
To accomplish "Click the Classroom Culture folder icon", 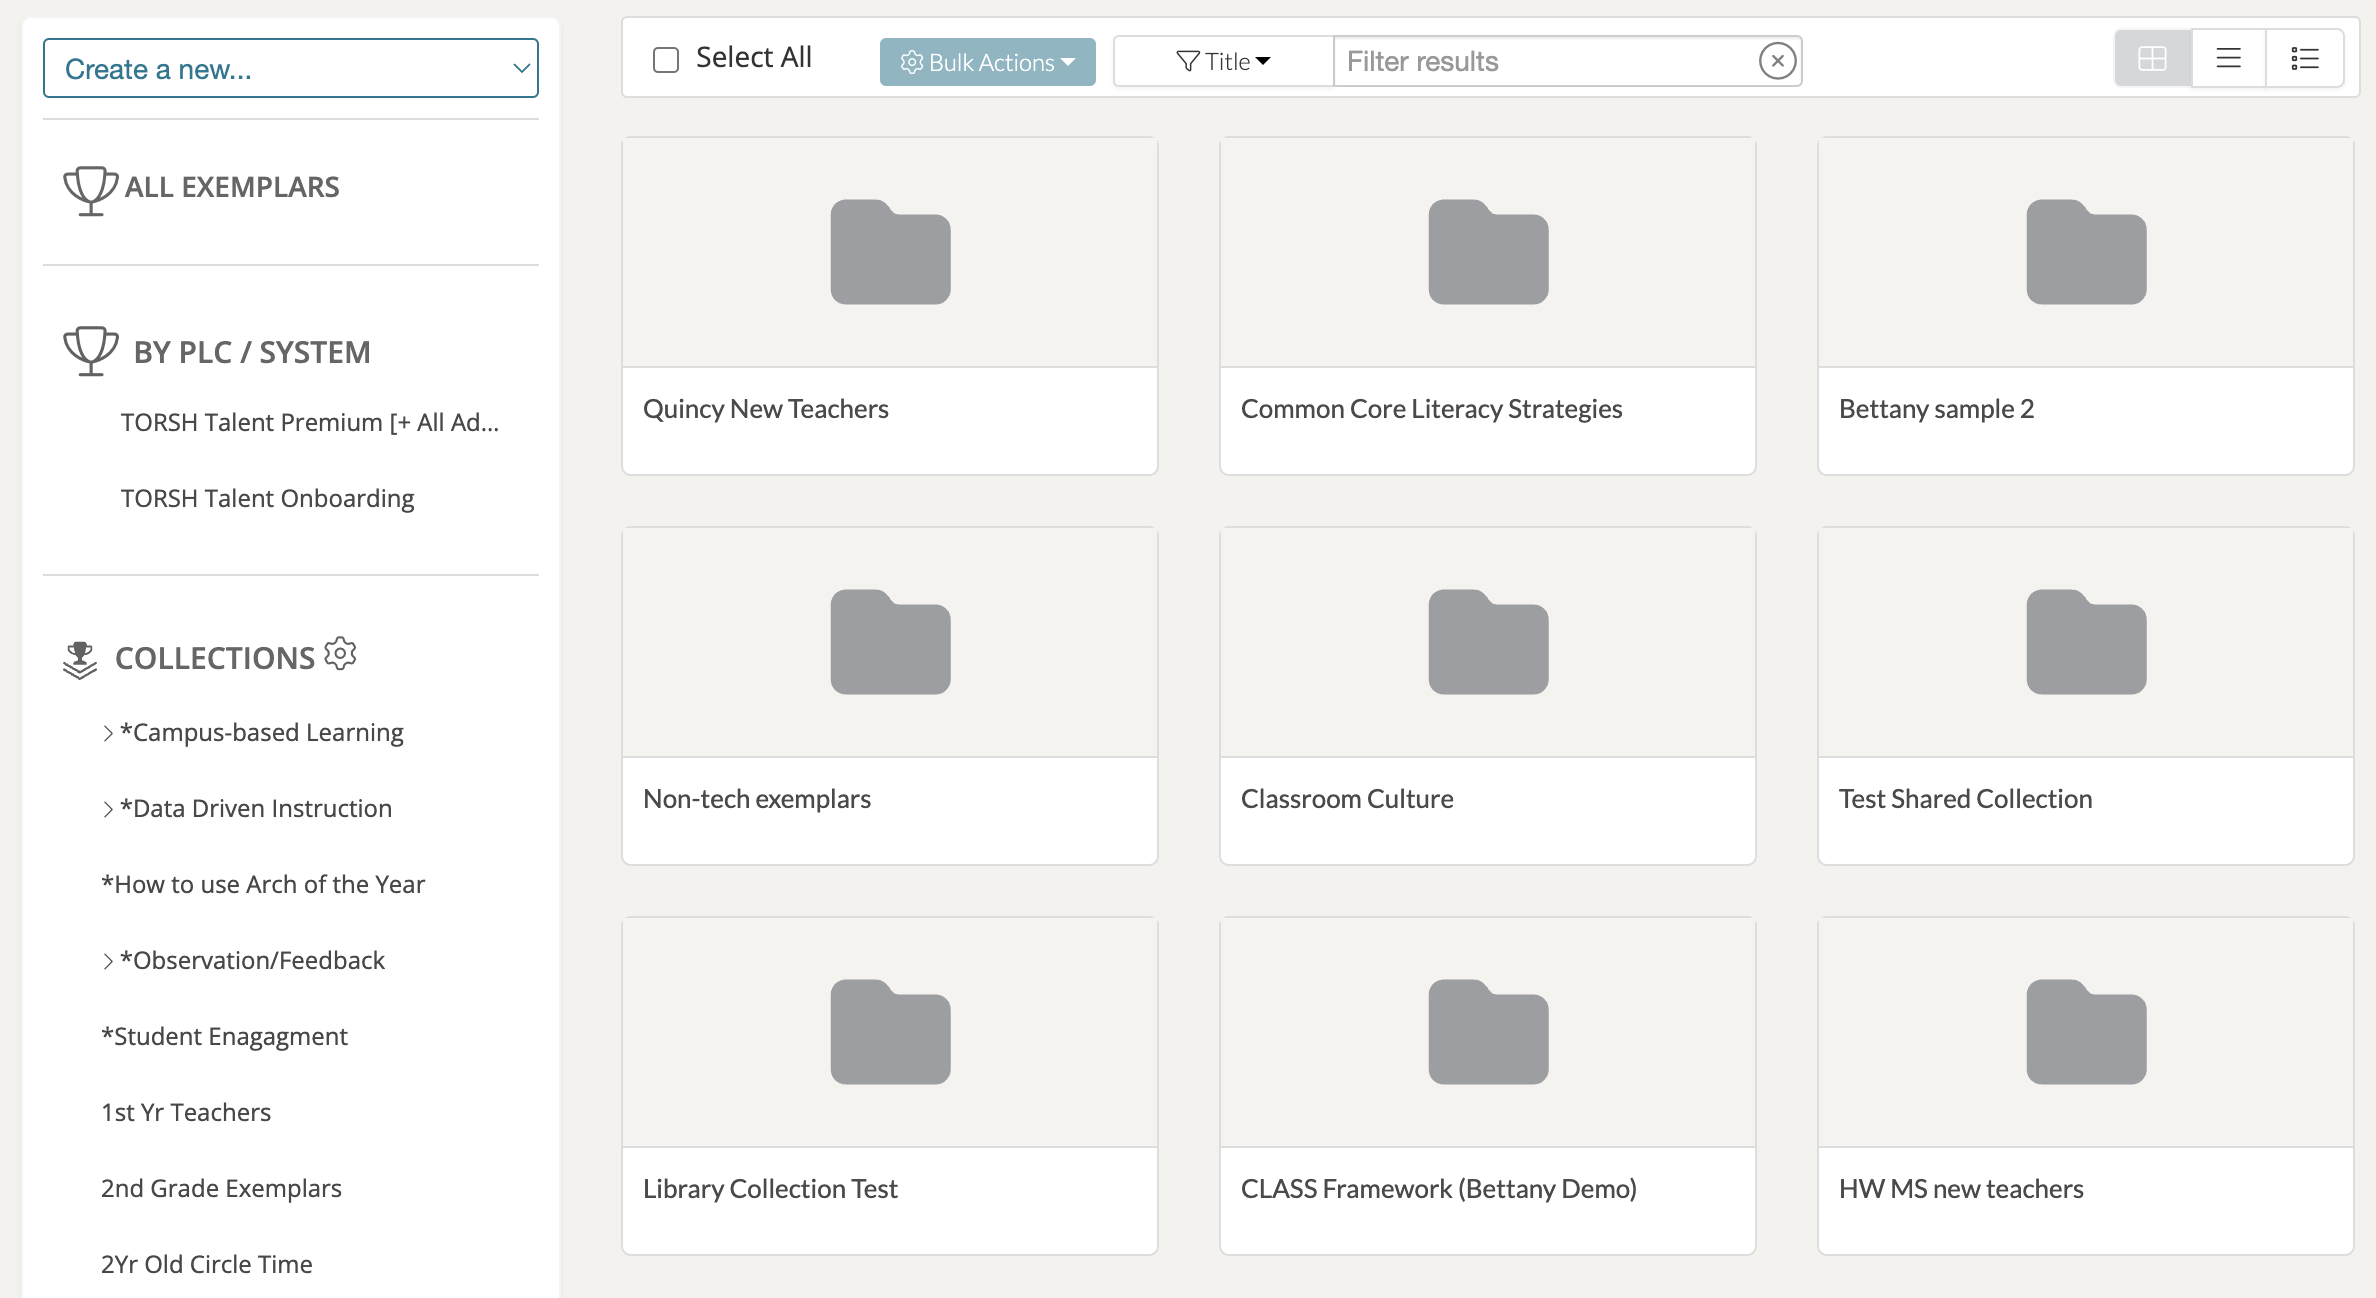I will click(1487, 642).
